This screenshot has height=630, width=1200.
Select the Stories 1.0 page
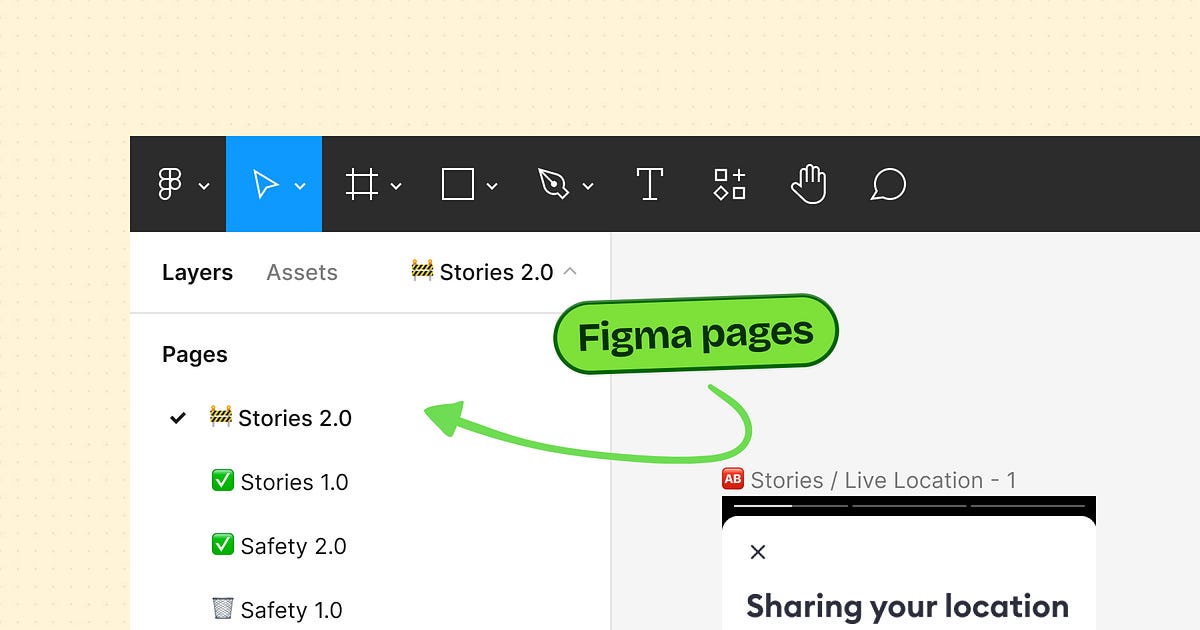pos(294,482)
